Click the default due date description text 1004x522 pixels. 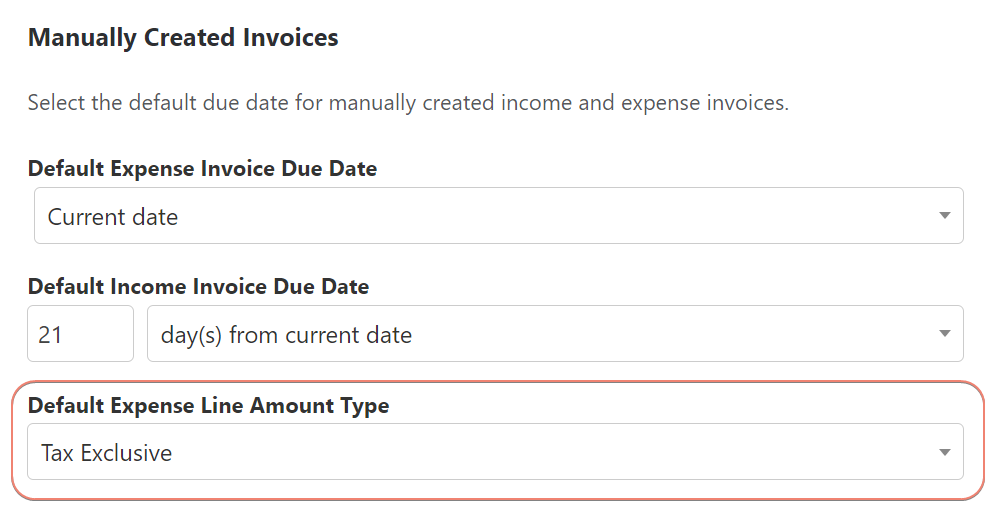pos(408,103)
